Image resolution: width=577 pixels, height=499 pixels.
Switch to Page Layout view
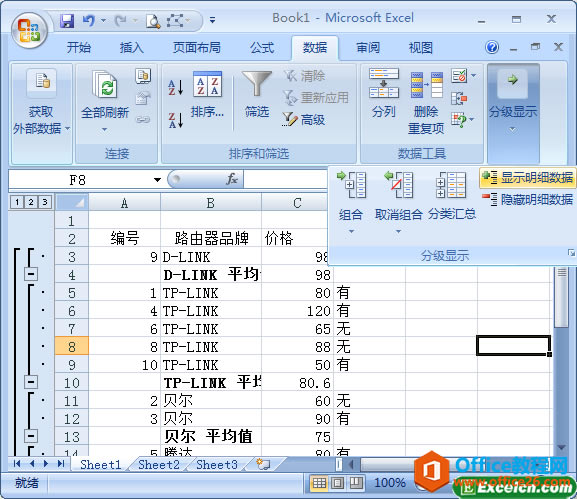tap(337, 482)
